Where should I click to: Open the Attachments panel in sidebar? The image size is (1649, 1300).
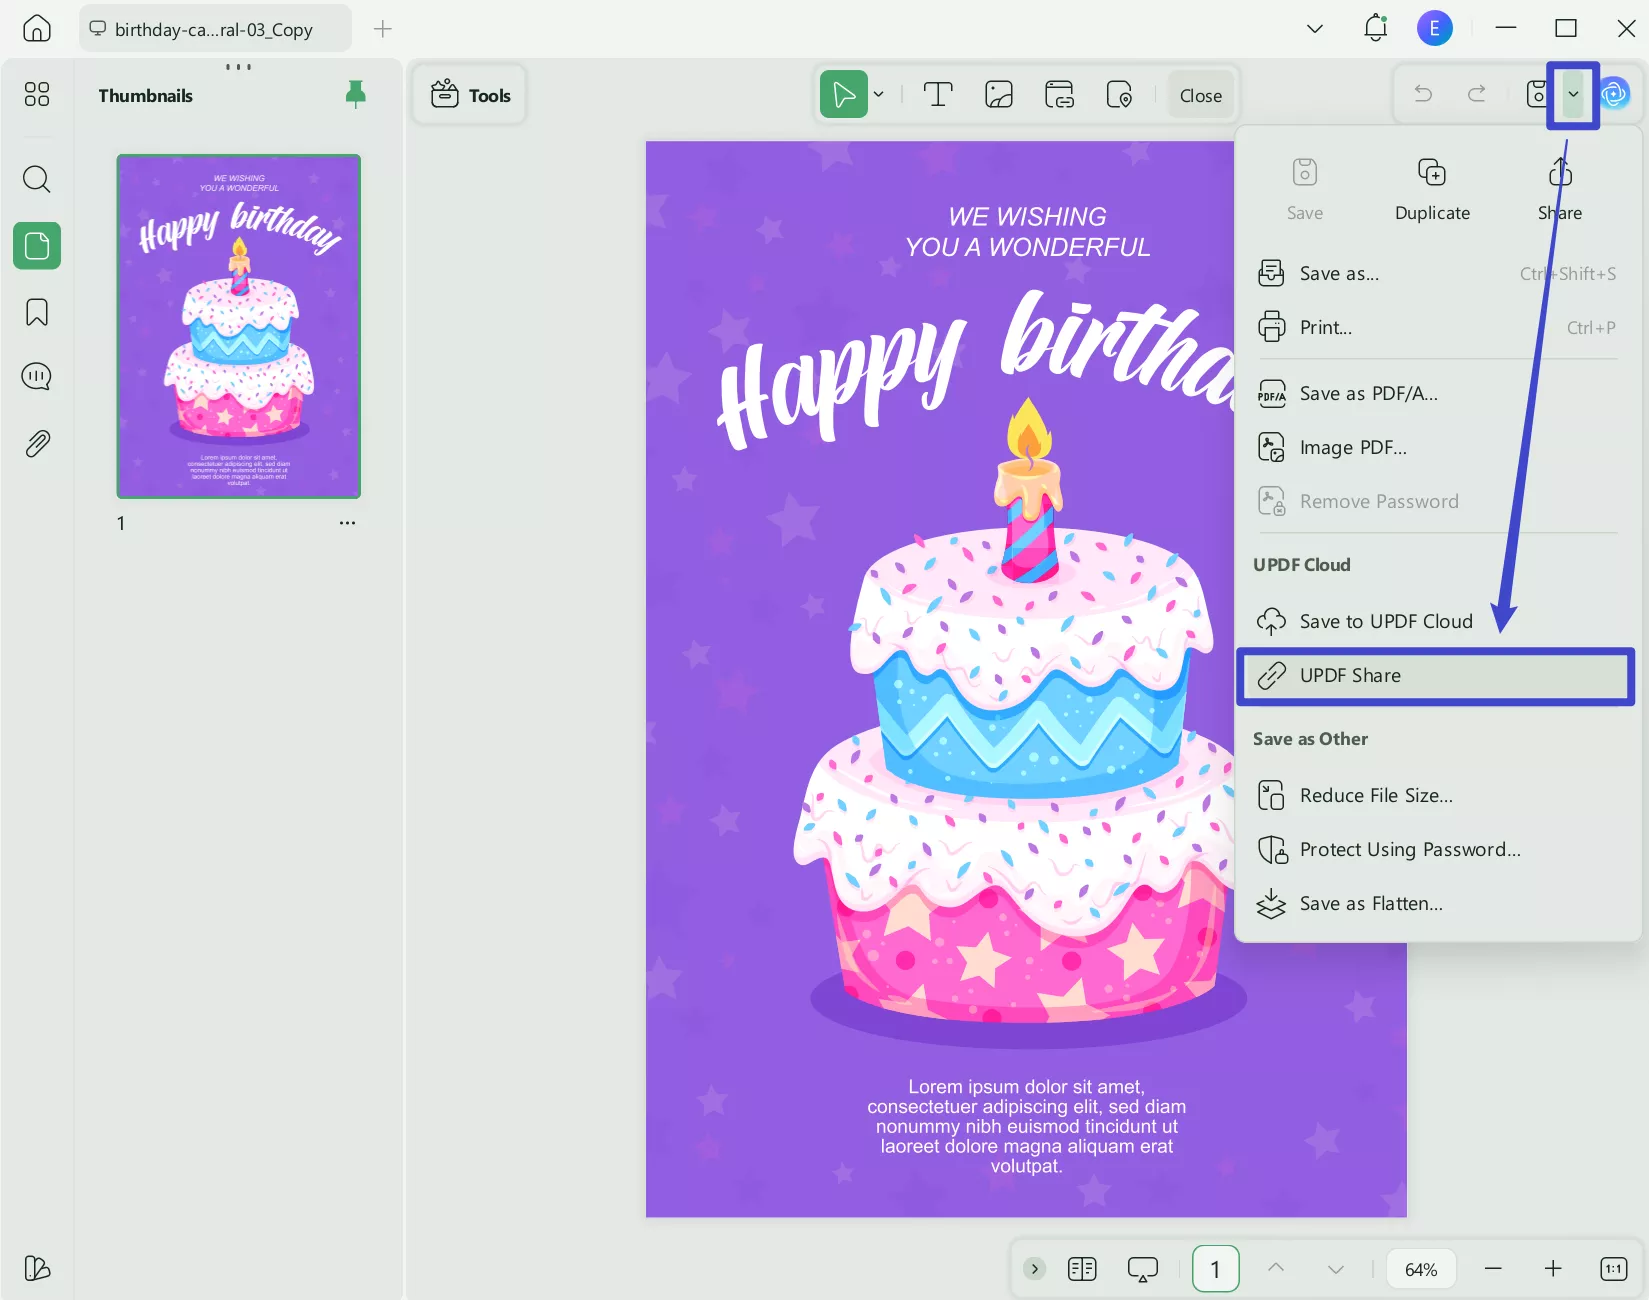[x=36, y=443]
